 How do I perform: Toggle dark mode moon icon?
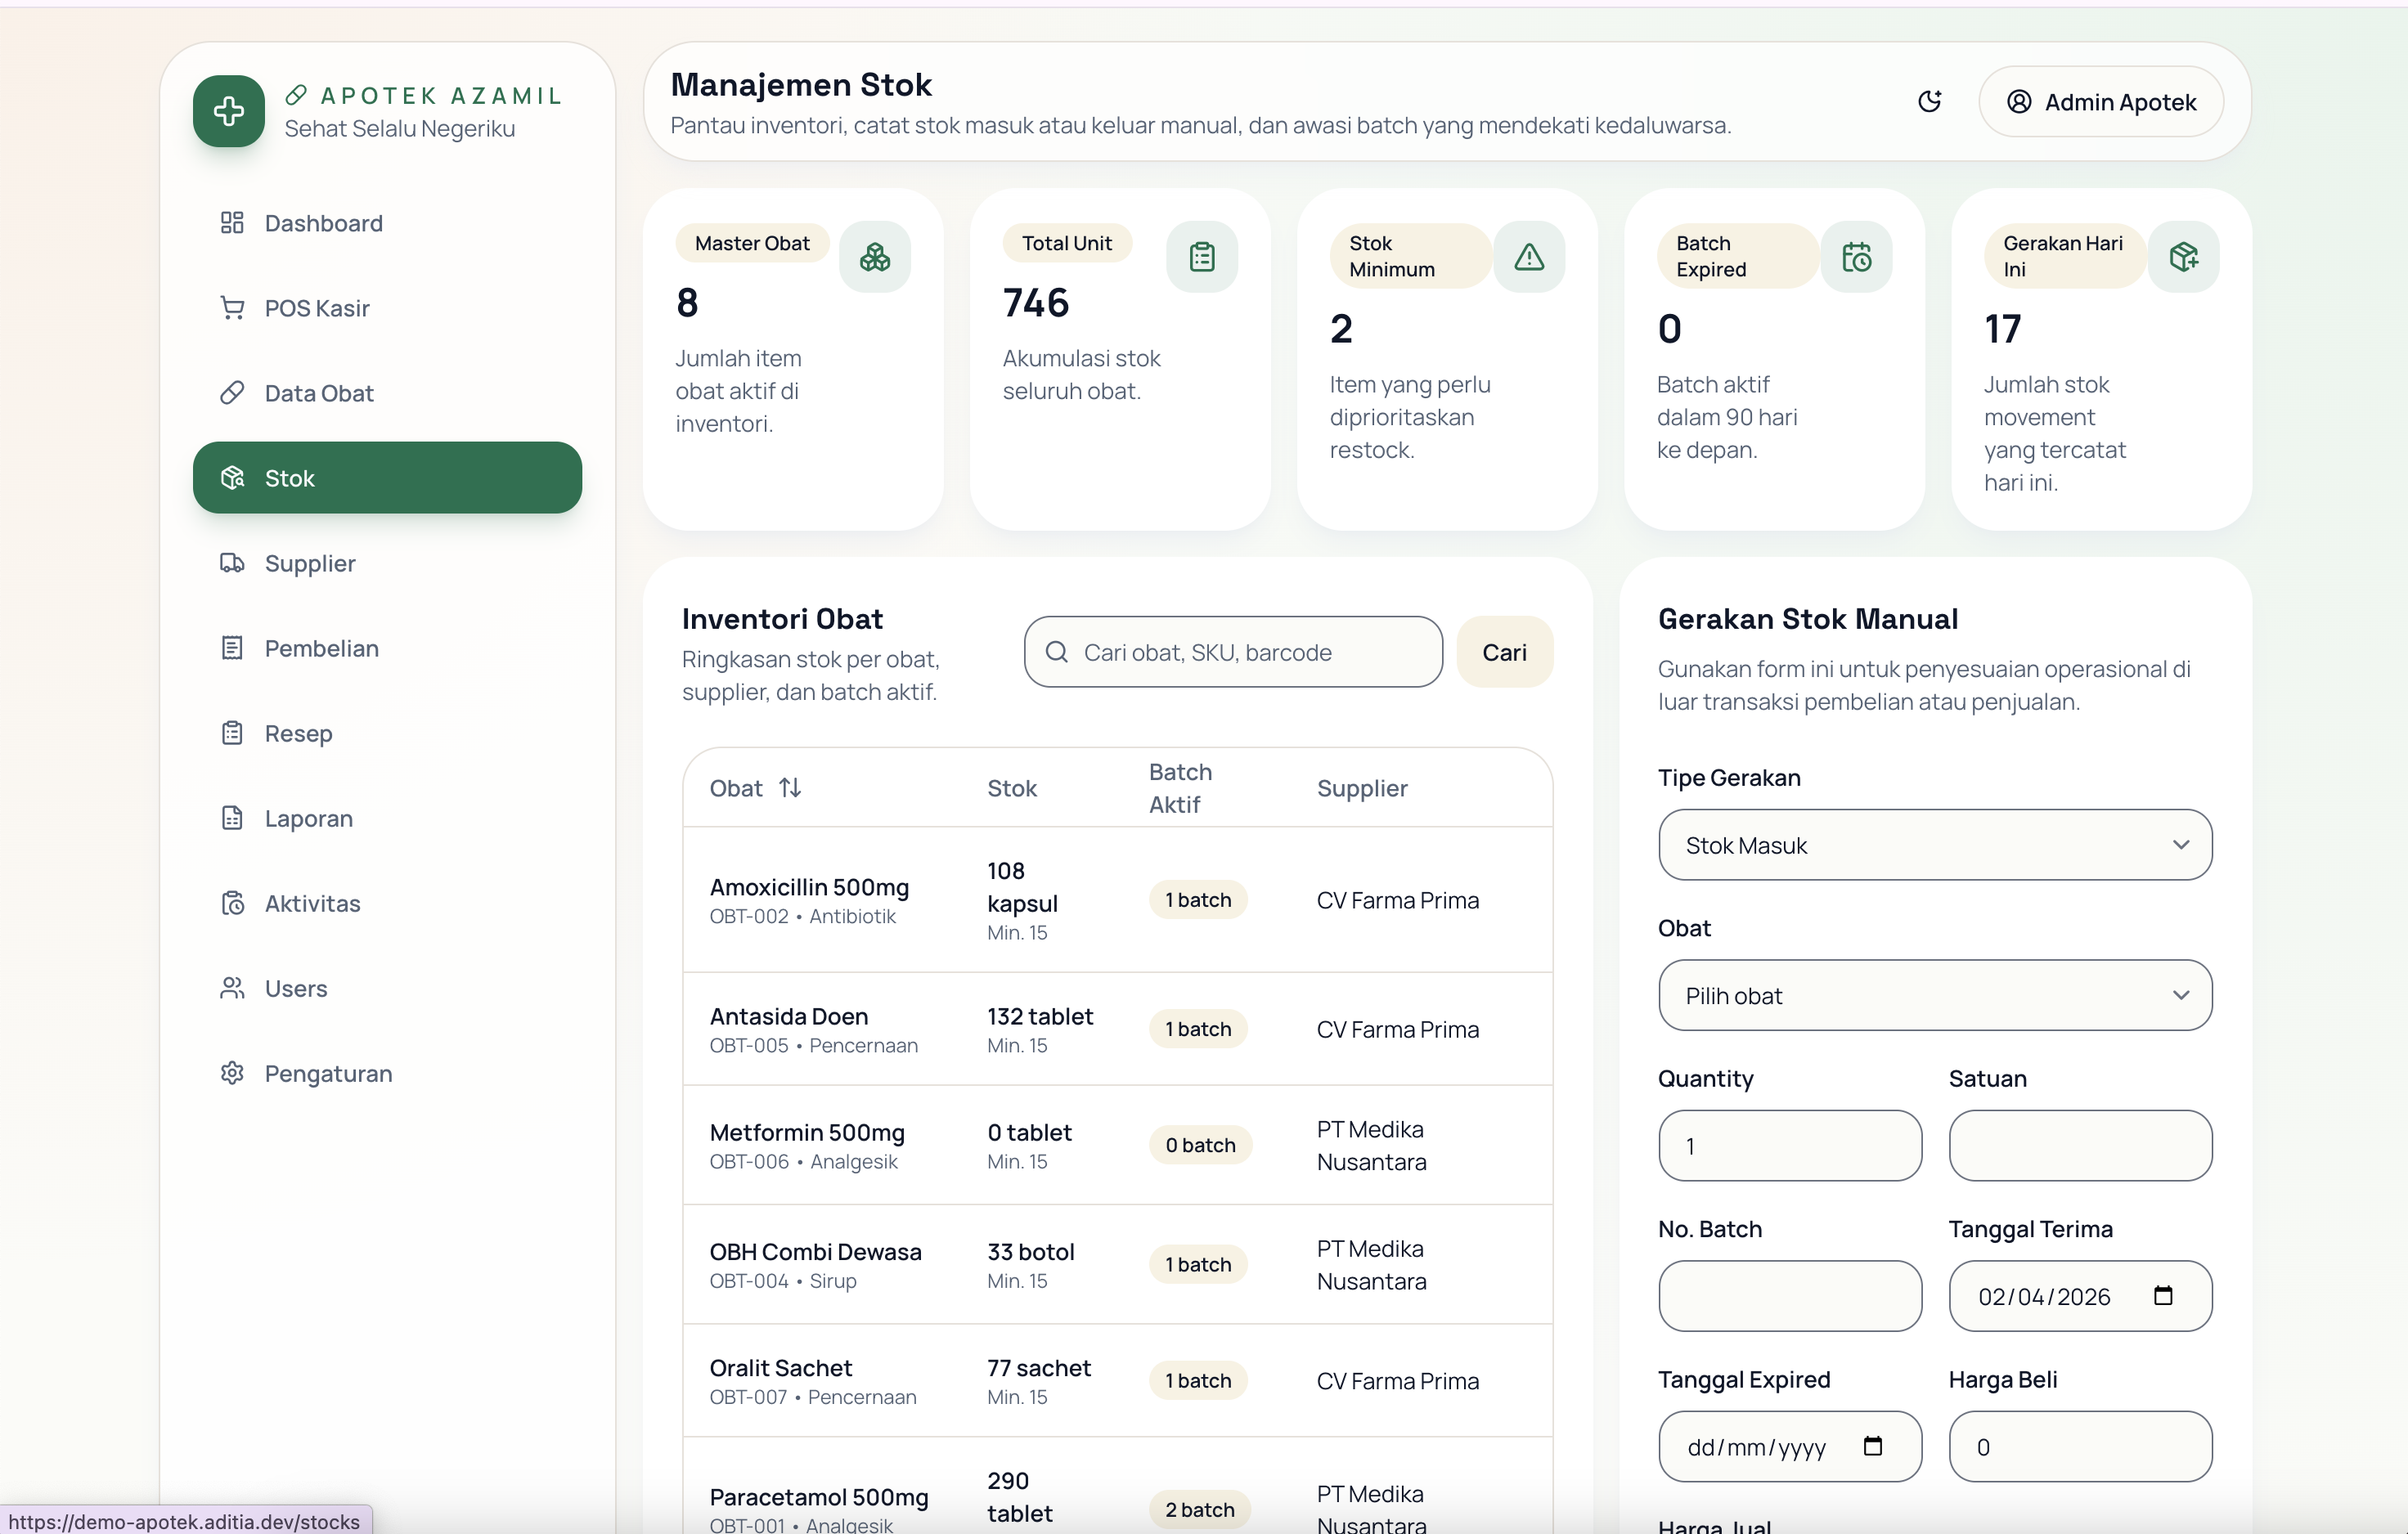tap(1929, 101)
